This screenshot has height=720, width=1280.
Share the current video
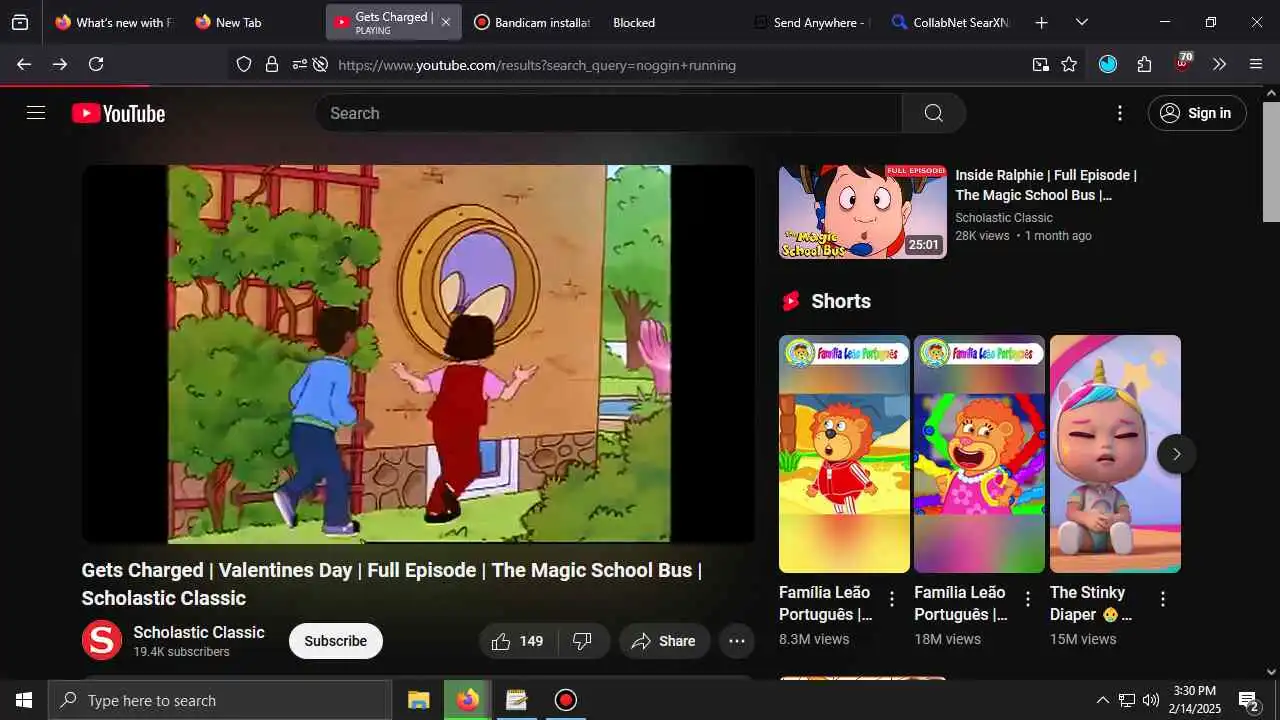pos(664,641)
